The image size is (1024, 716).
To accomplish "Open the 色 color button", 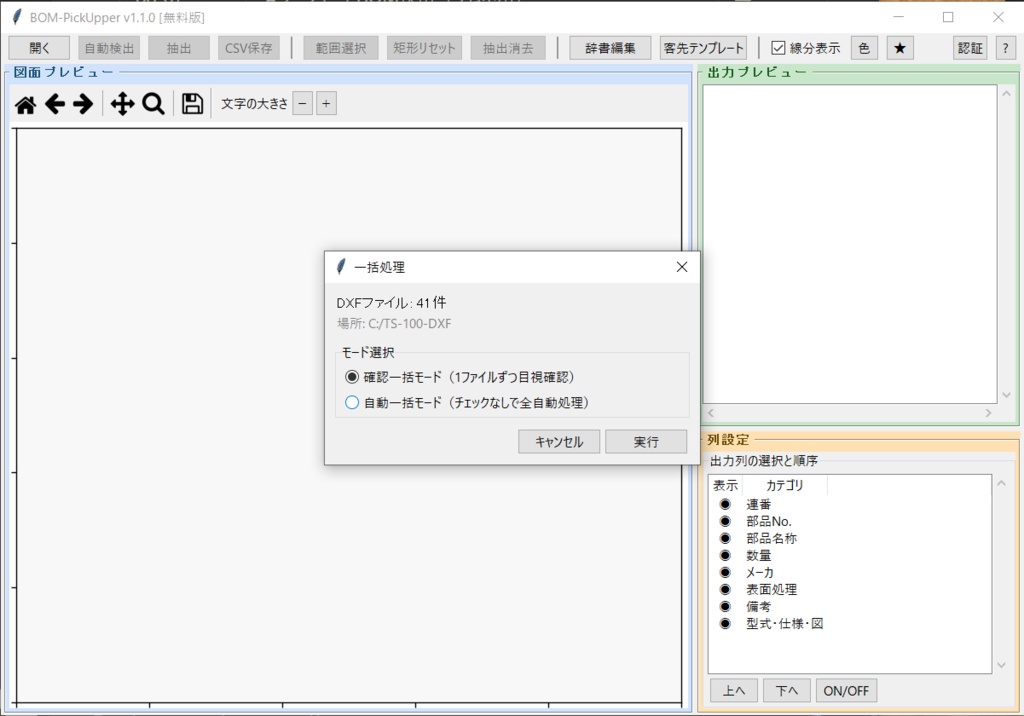I will (x=864, y=48).
